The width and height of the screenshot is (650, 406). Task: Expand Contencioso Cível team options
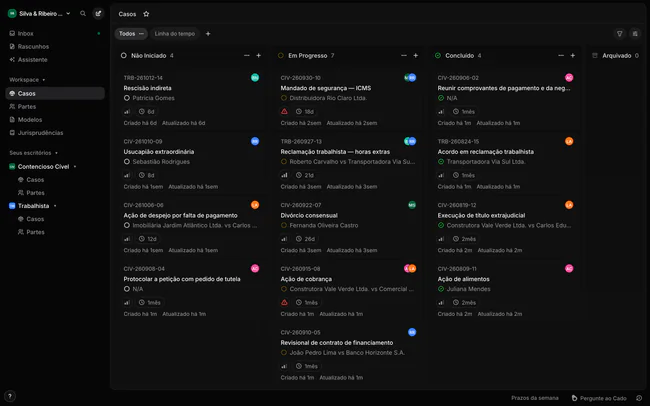coord(75,167)
